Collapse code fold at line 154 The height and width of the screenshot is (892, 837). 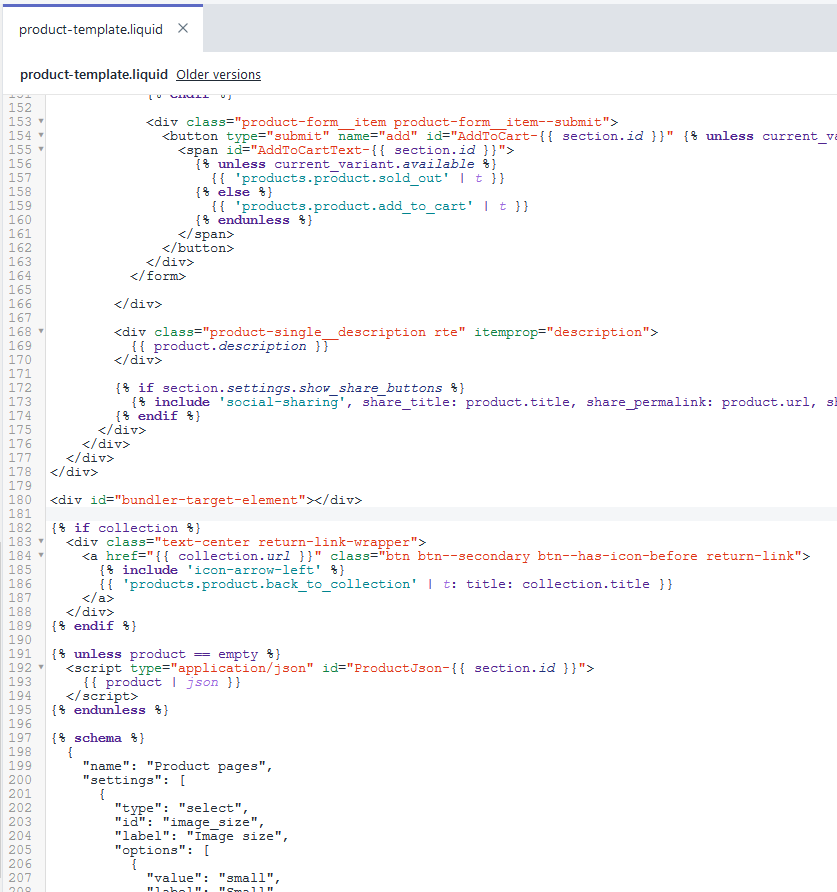[x=41, y=135]
